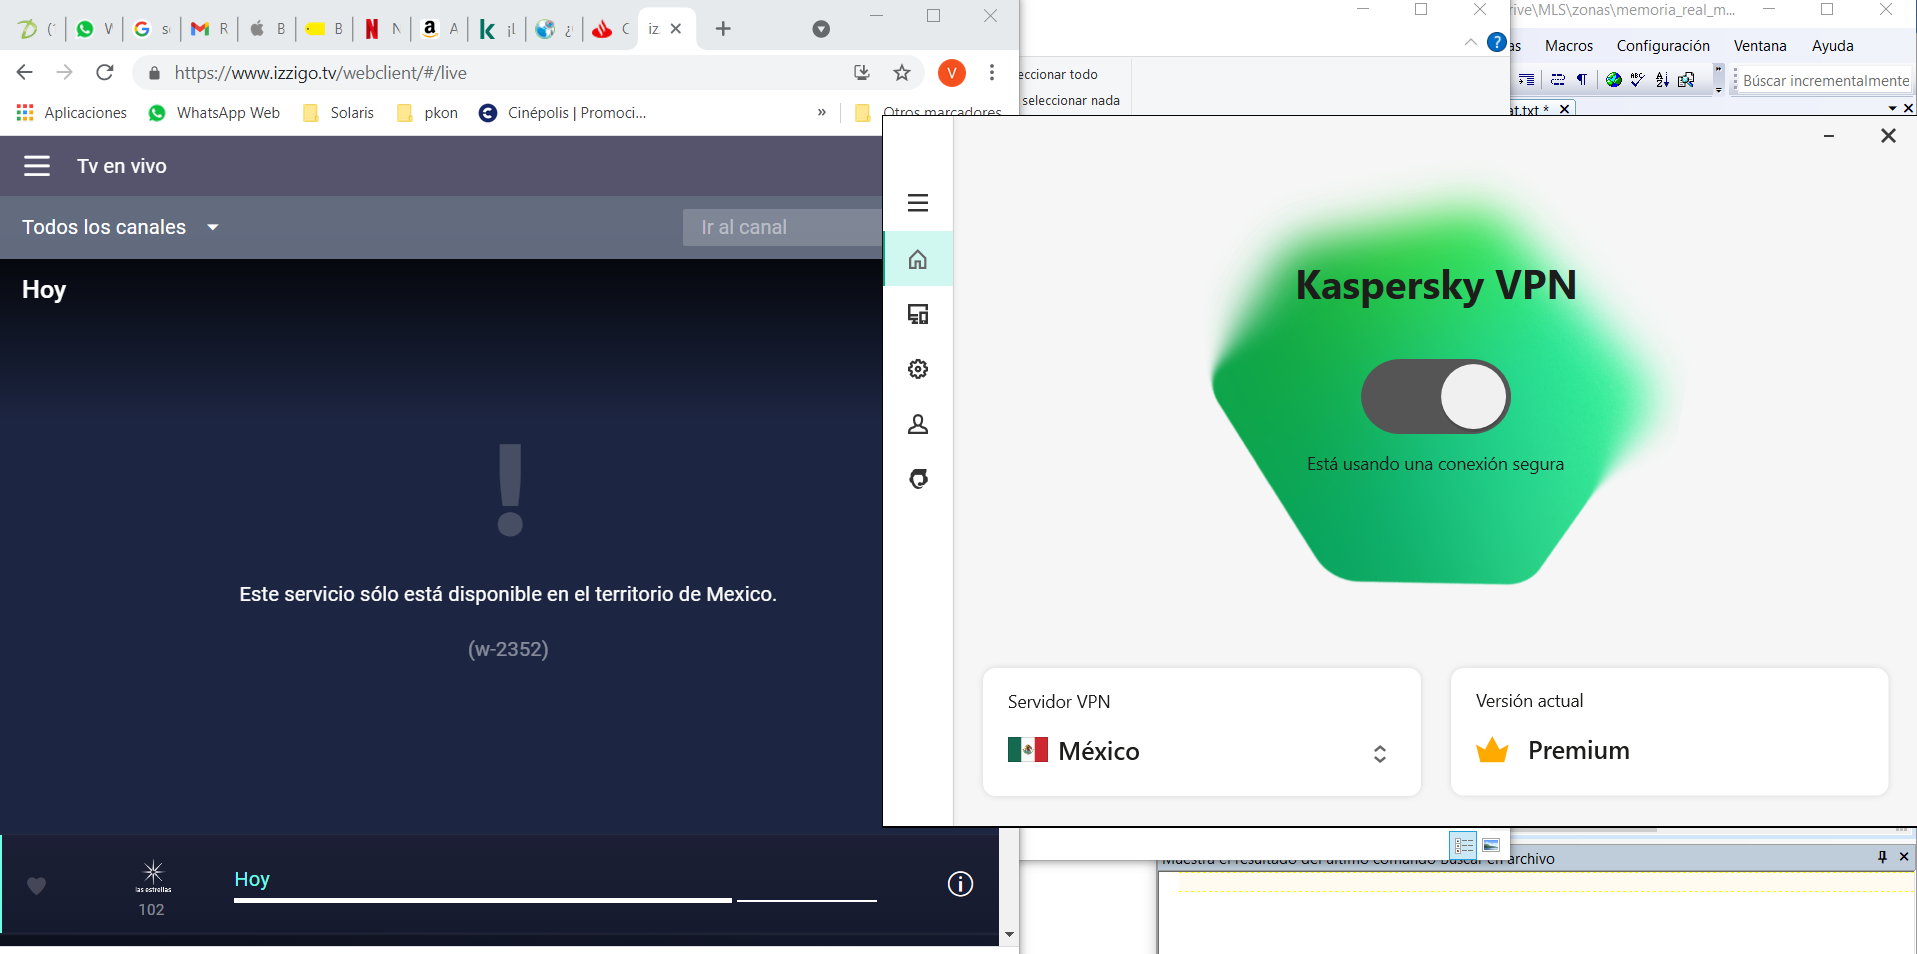Expand the Todos los canales dropdown
The width and height of the screenshot is (1917, 954).
click(121, 227)
